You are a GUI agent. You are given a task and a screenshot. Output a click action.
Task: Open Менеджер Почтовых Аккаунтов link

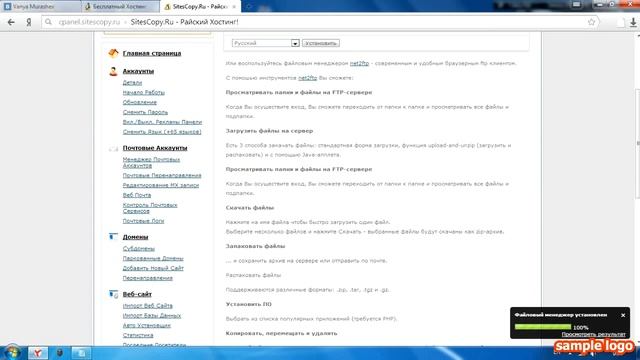151,162
